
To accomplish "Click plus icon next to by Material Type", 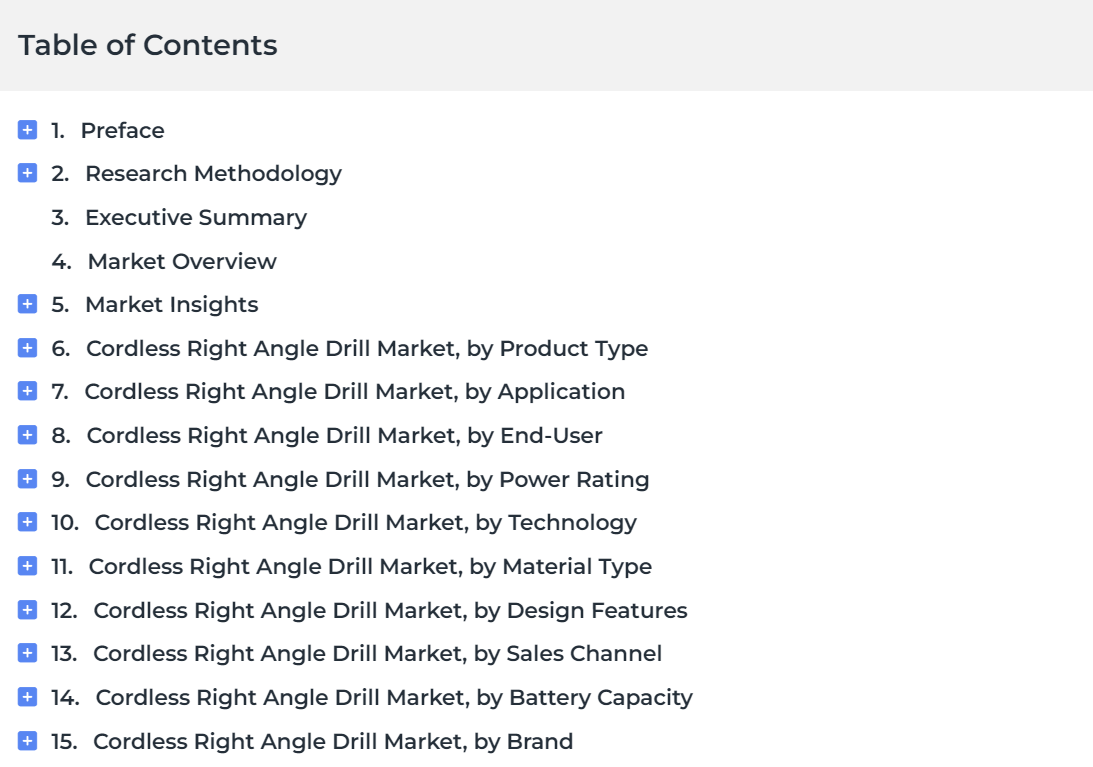I will click(27, 566).
